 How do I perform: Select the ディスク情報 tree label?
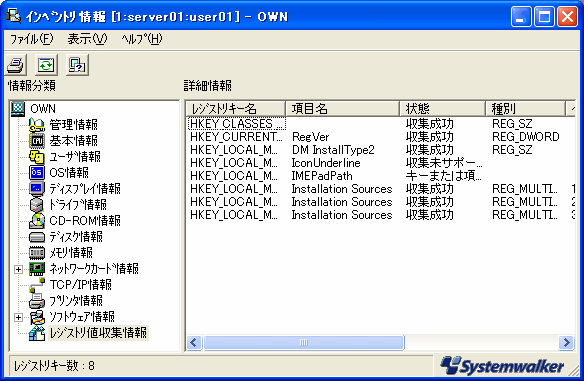(x=76, y=236)
